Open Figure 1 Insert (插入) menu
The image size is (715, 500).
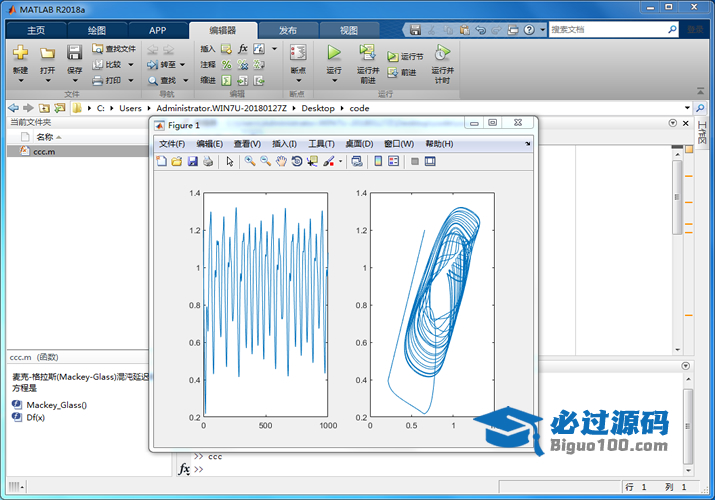(285, 144)
